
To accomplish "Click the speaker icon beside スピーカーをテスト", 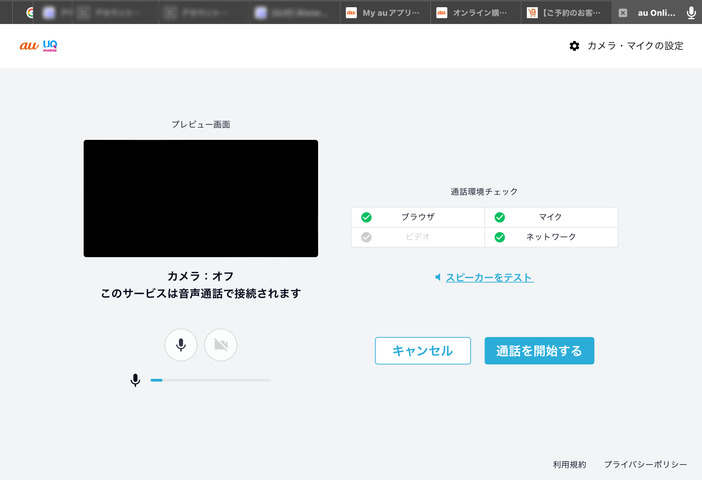I will 438,277.
